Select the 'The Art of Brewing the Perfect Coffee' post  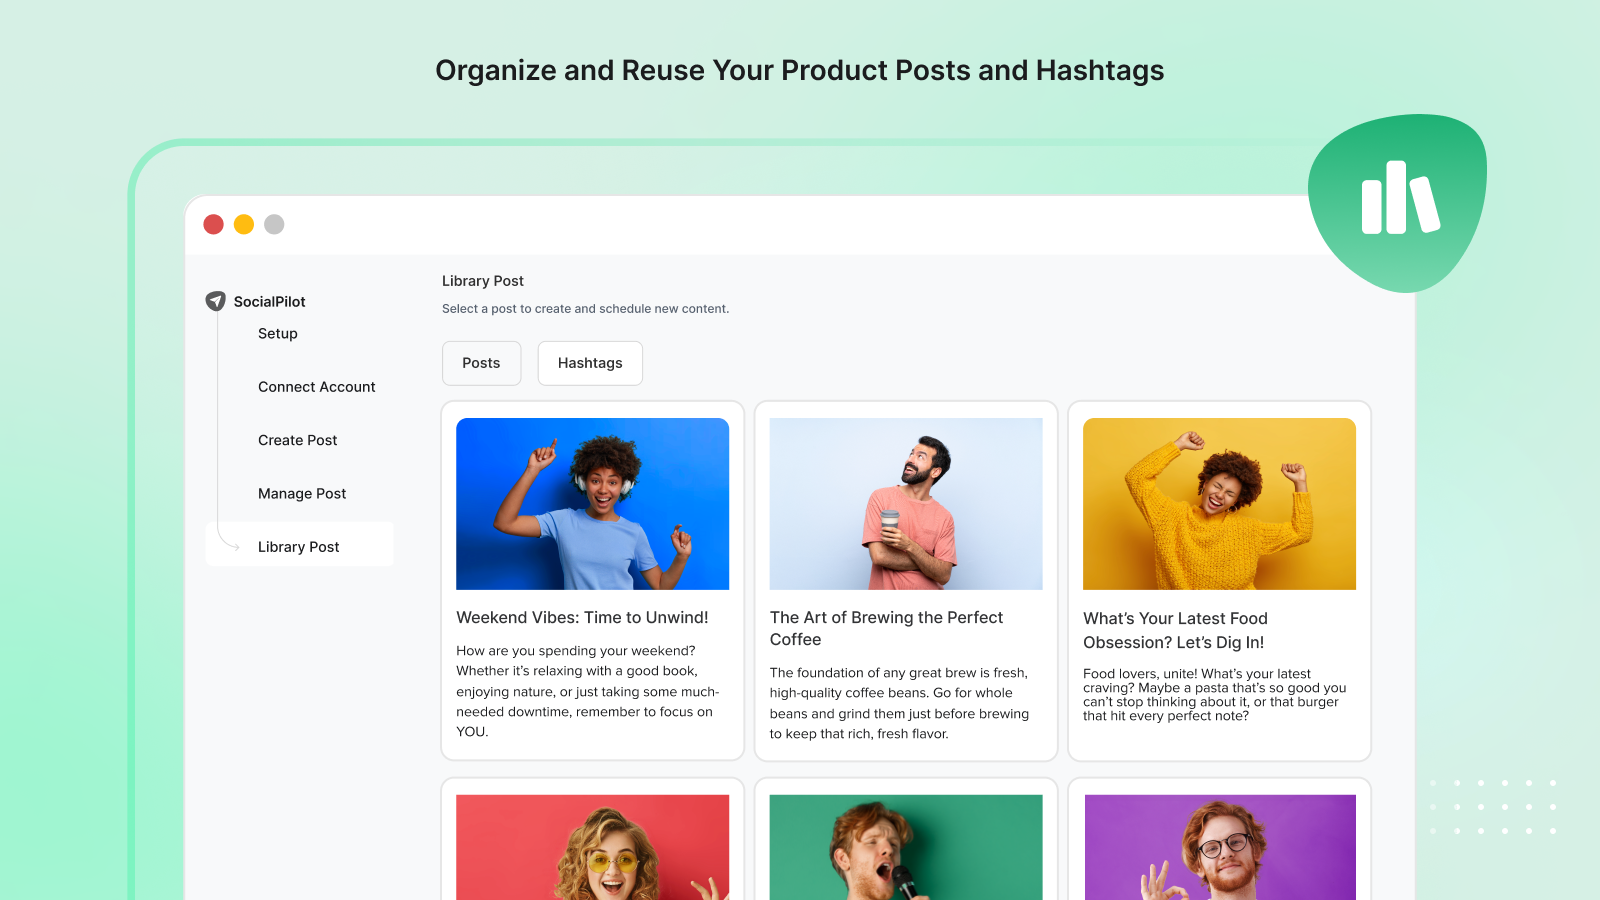tap(886, 628)
